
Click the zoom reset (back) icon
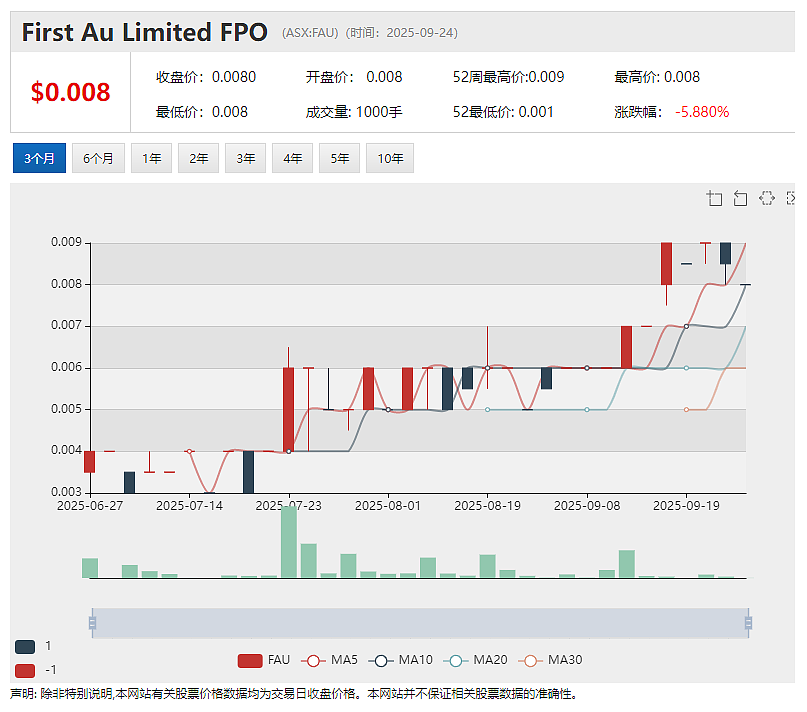click(x=740, y=198)
